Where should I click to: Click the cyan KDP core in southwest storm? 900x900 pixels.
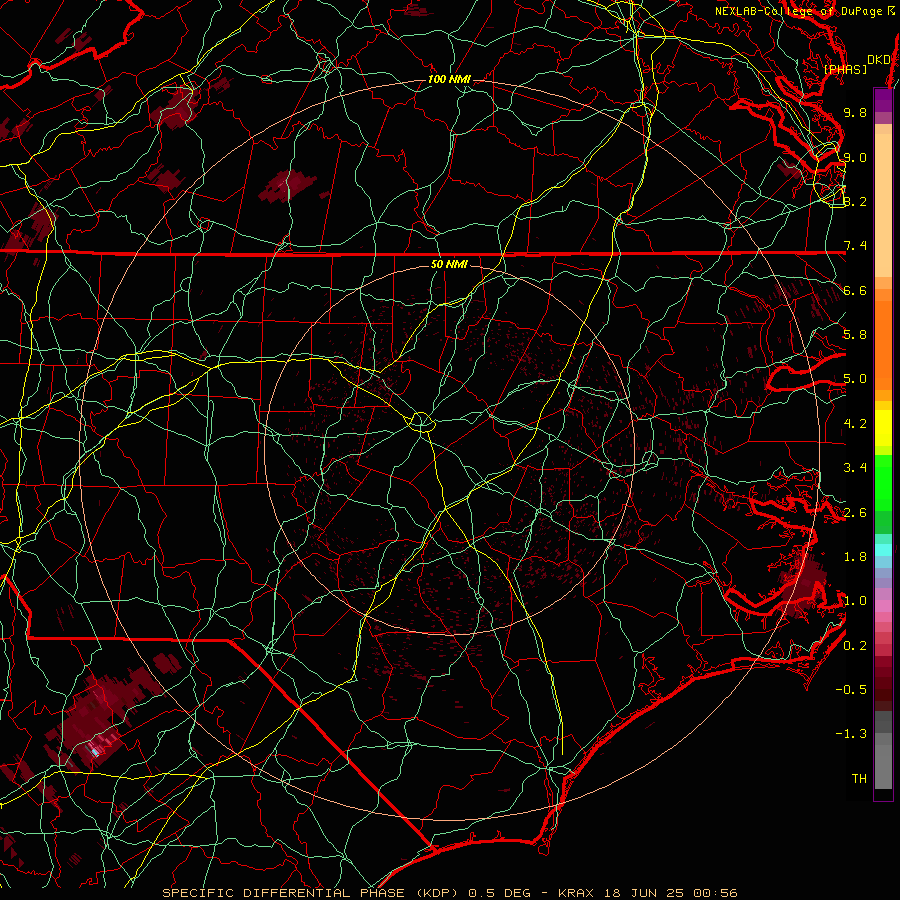(95, 751)
